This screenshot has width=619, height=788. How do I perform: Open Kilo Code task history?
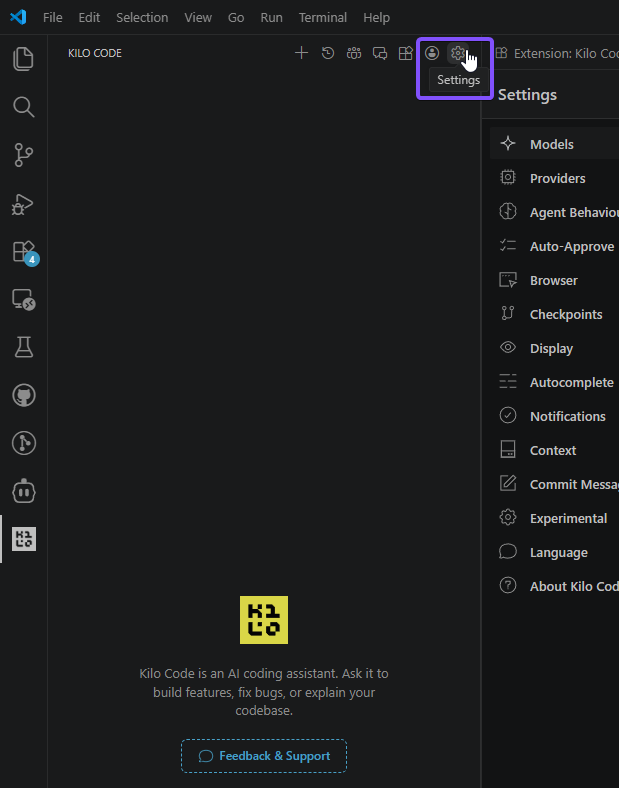click(328, 53)
